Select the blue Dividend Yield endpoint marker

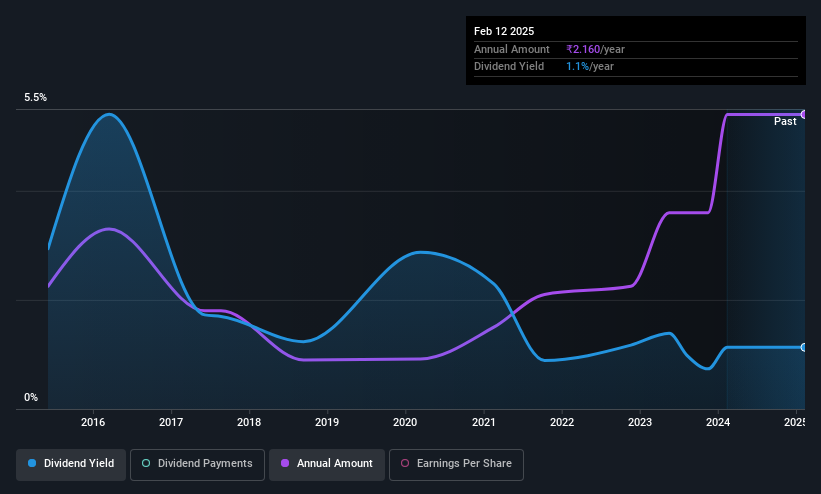pos(803,347)
